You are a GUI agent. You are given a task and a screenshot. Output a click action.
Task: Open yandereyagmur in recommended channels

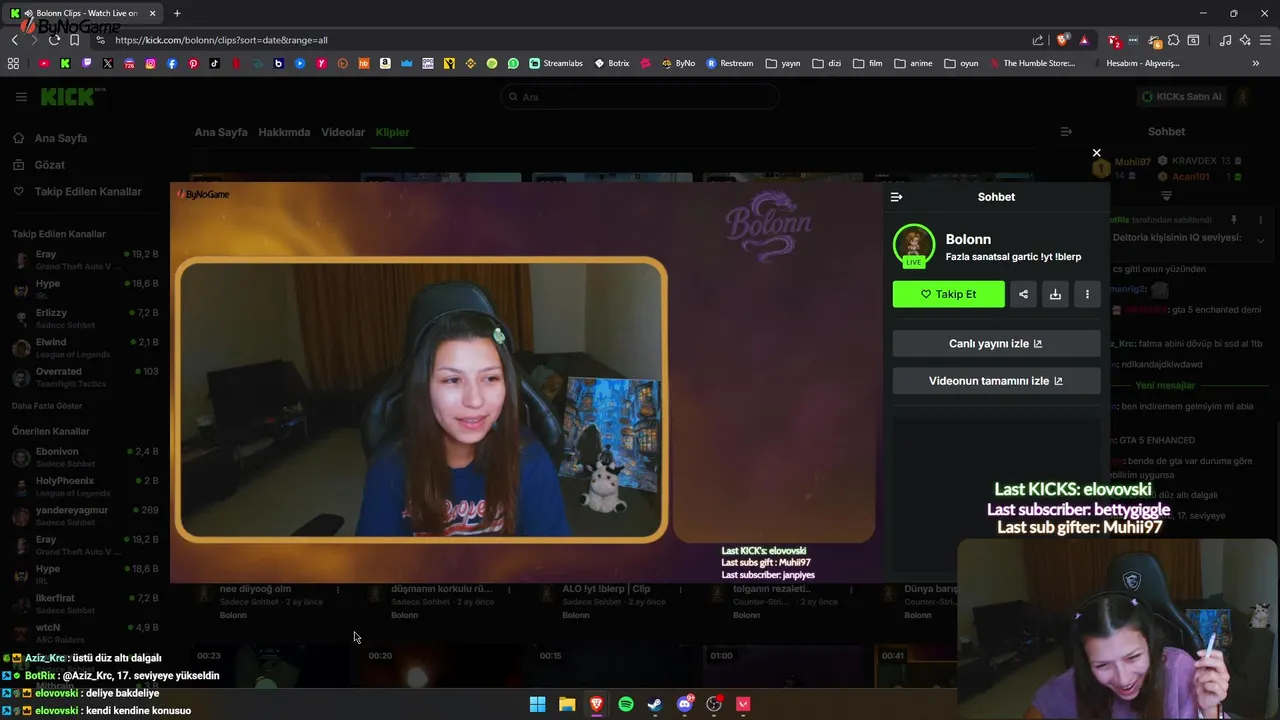coord(85,516)
